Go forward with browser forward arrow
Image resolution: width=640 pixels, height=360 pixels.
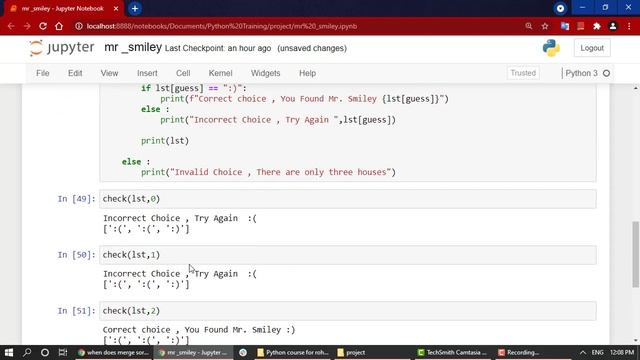27,26
